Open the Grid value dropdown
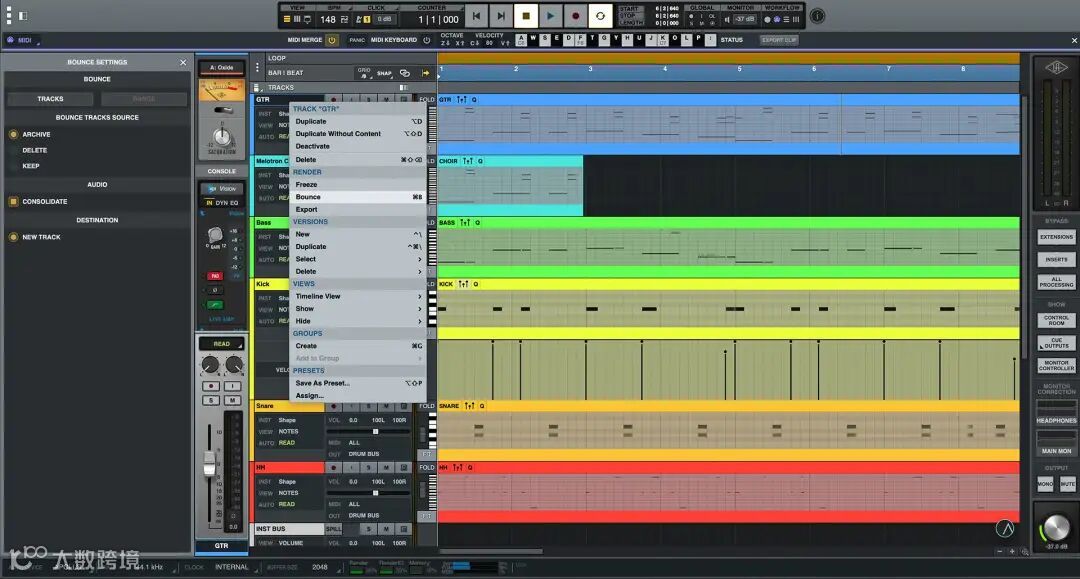Image resolution: width=1080 pixels, height=579 pixels. (364, 72)
